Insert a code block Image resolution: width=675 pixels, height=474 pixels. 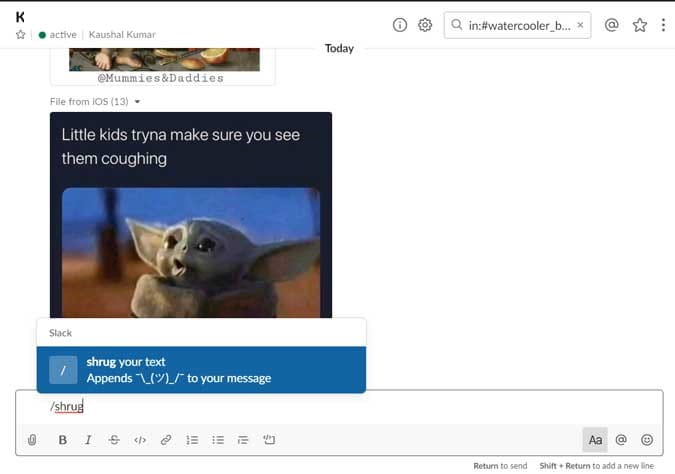click(269, 440)
